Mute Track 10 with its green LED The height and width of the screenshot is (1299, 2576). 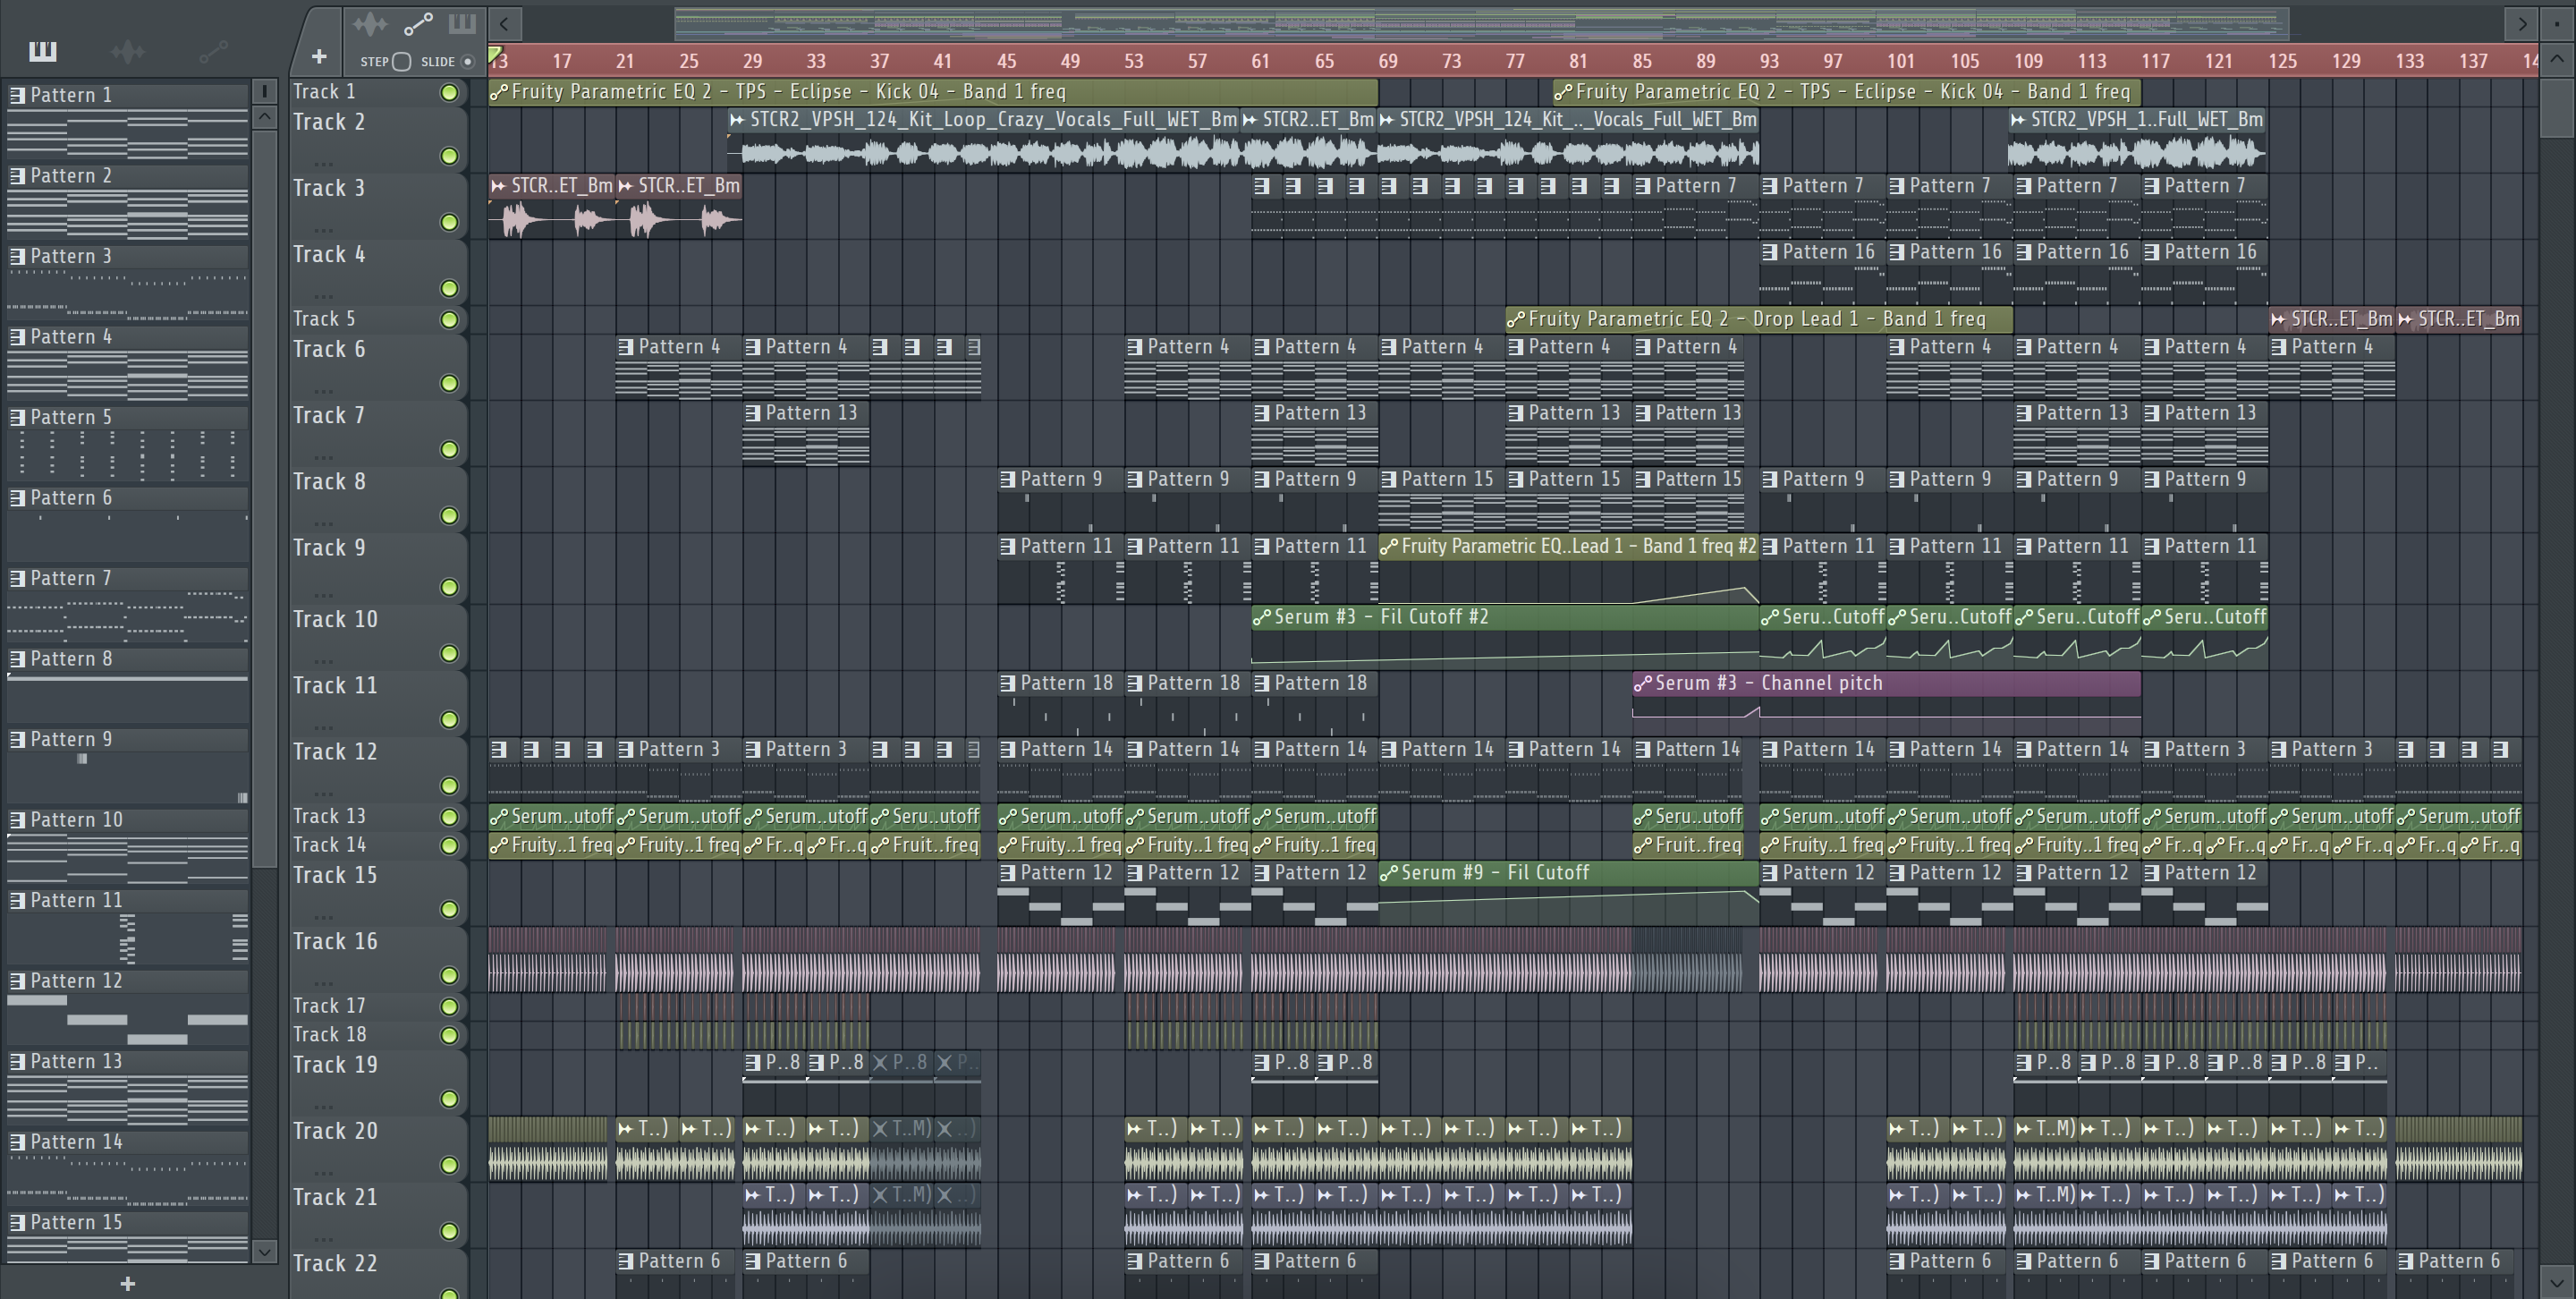[450, 653]
